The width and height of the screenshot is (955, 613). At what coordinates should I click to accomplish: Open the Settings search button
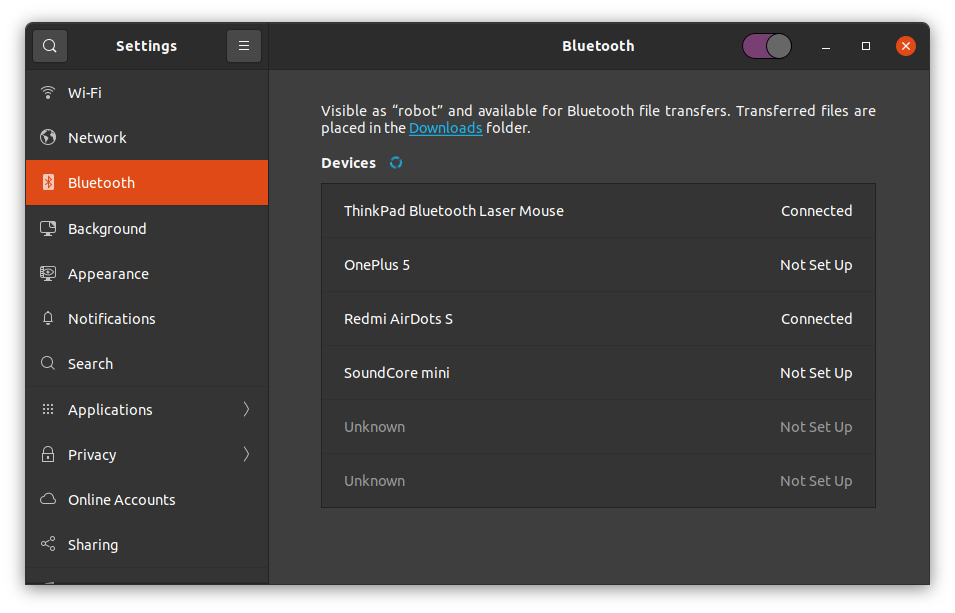click(x=50, y=46)
